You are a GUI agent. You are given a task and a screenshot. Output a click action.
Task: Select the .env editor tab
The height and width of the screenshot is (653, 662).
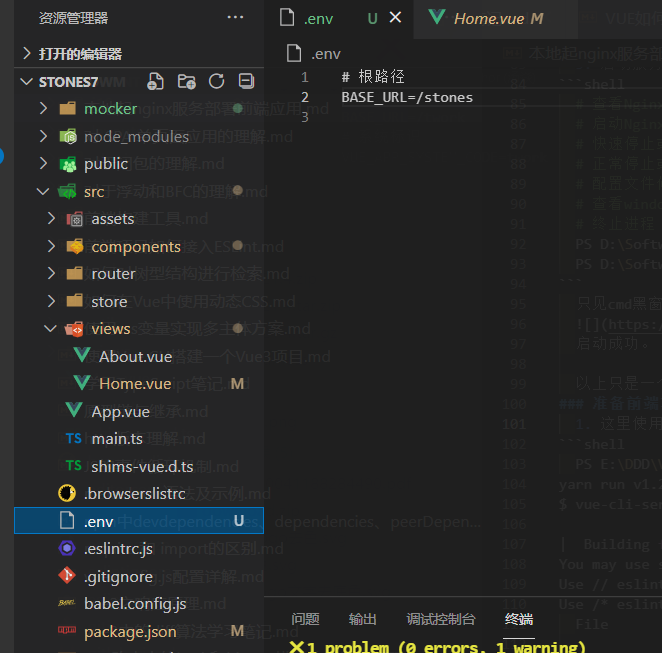tap(339, 19)
